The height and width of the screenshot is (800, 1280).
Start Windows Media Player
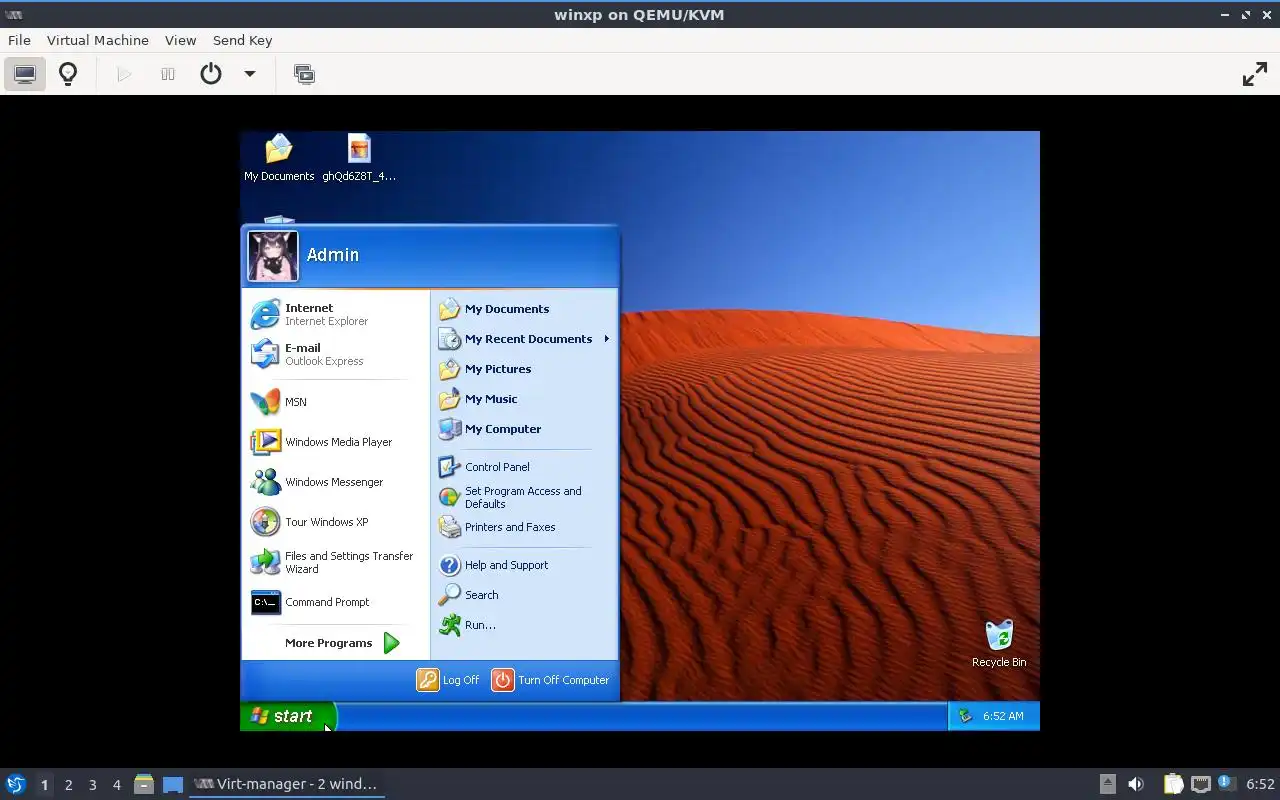[335, 442]
